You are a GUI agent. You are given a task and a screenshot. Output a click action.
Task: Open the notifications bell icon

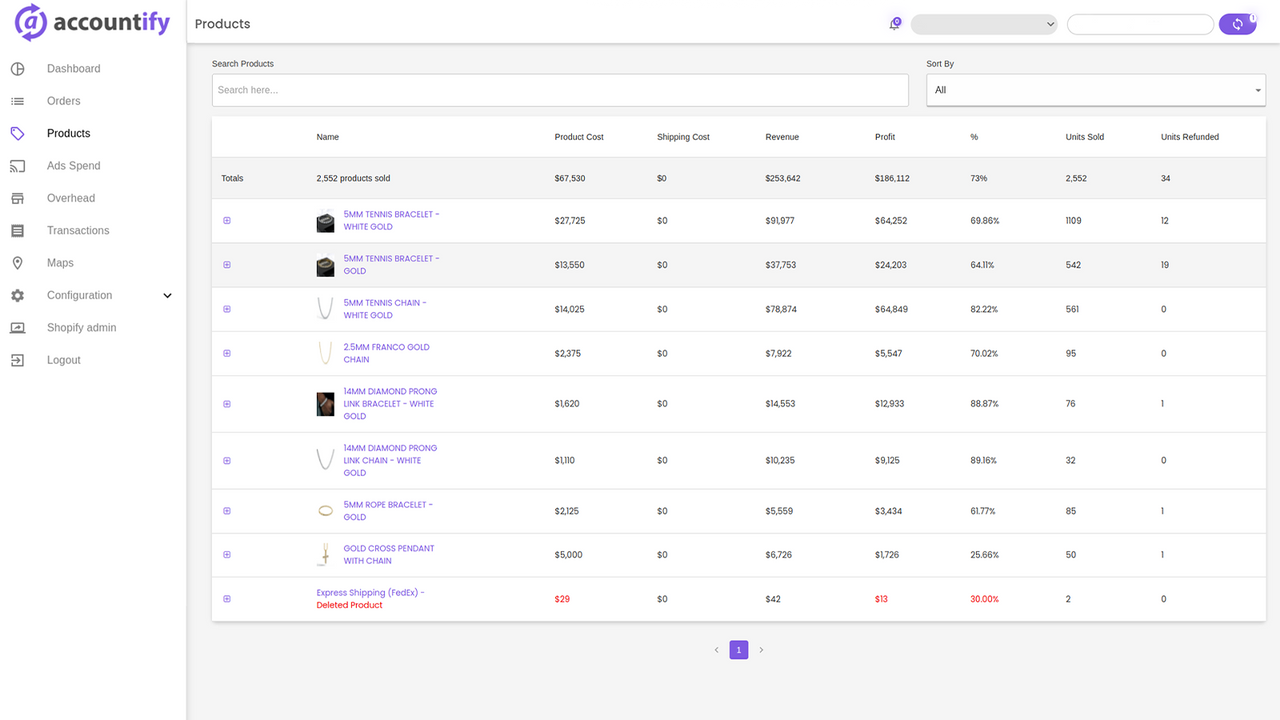pos(895,24)
